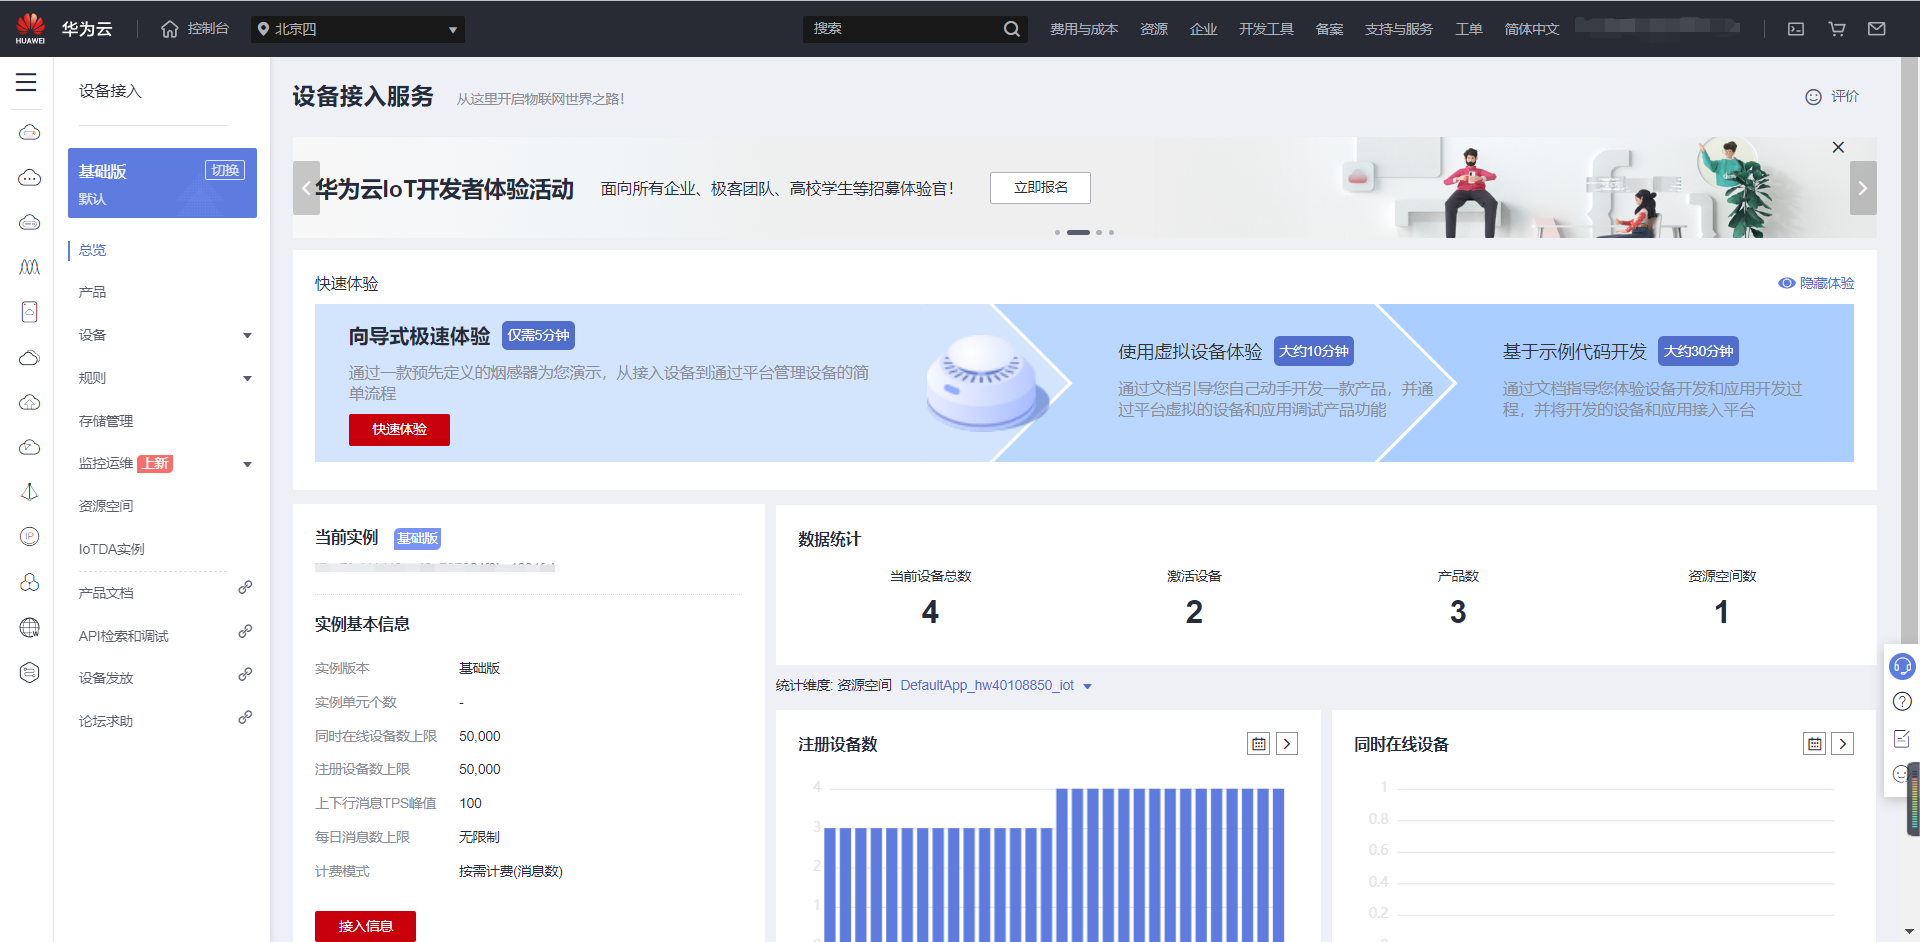Select the 基础版 instance card

click(x=162, y=183)
